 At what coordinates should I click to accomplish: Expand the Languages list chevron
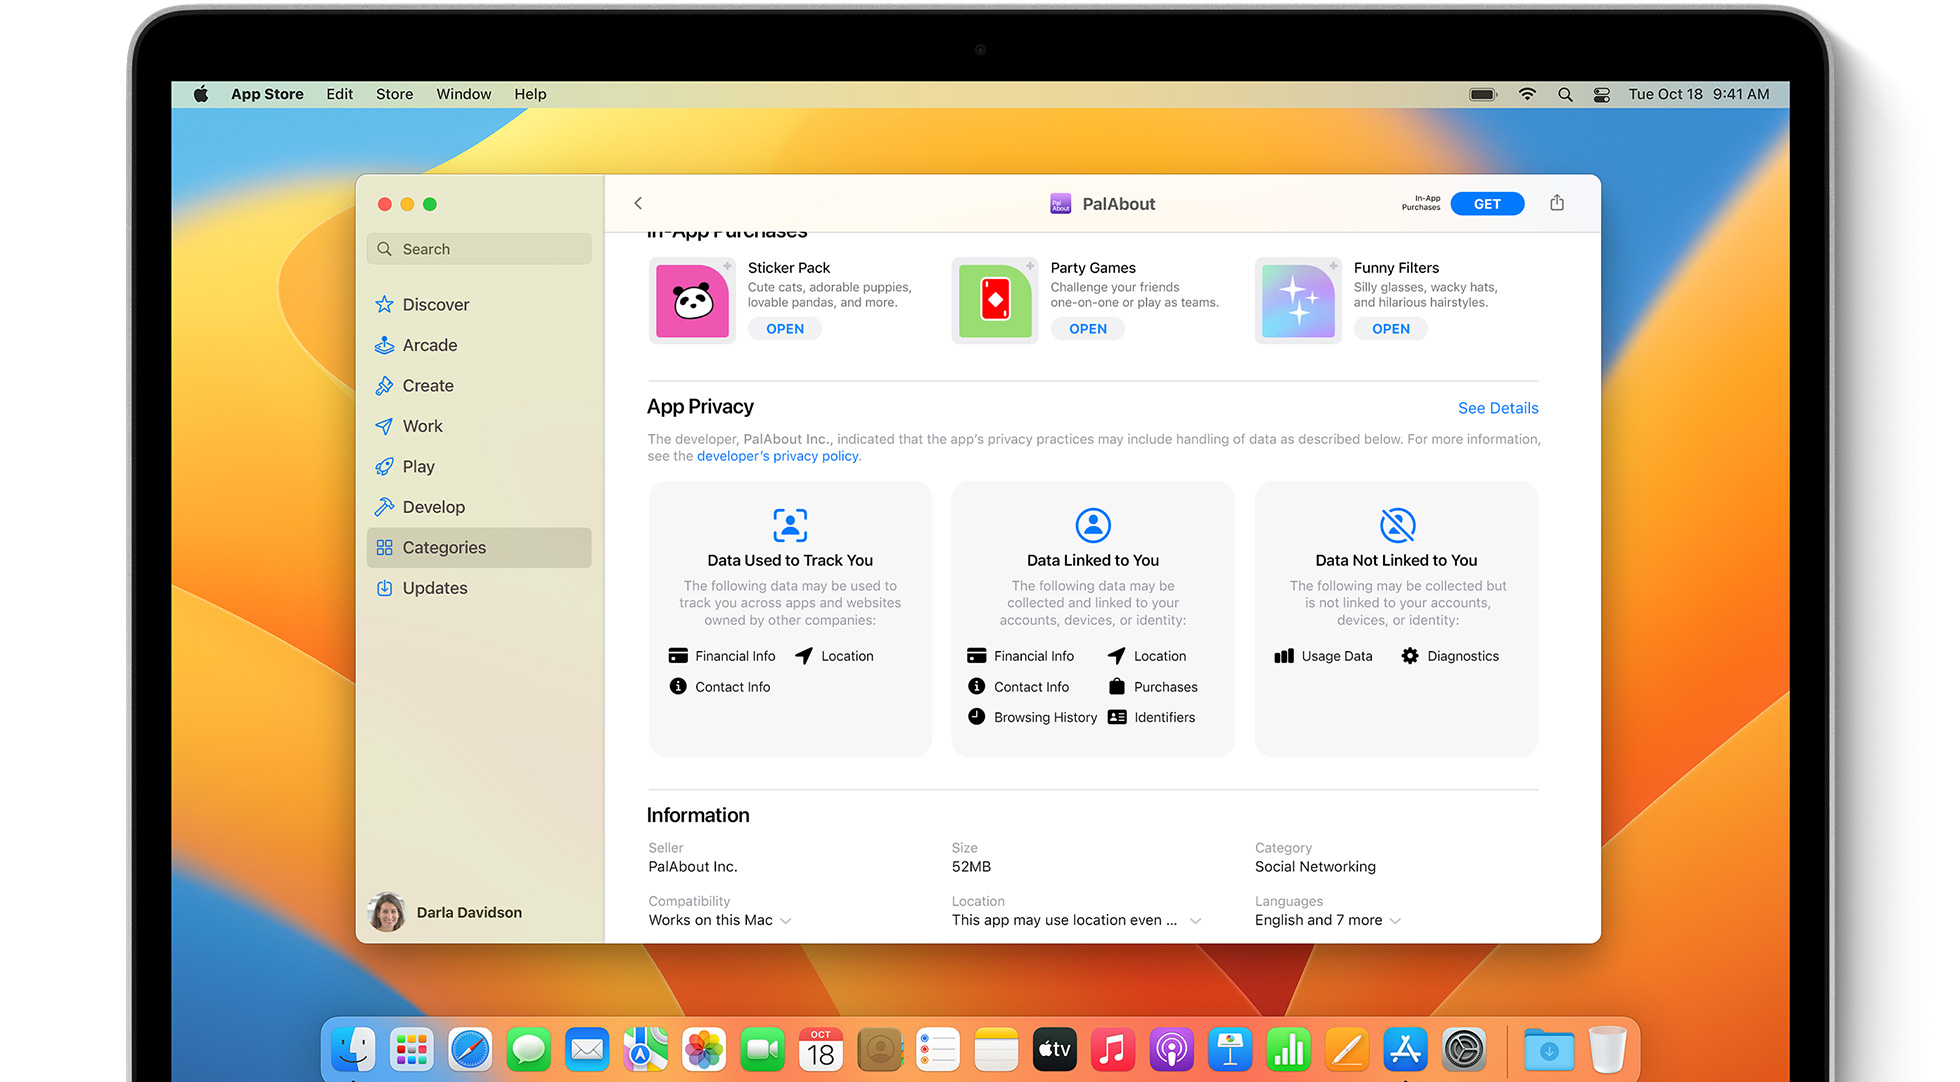[1396, 921]
